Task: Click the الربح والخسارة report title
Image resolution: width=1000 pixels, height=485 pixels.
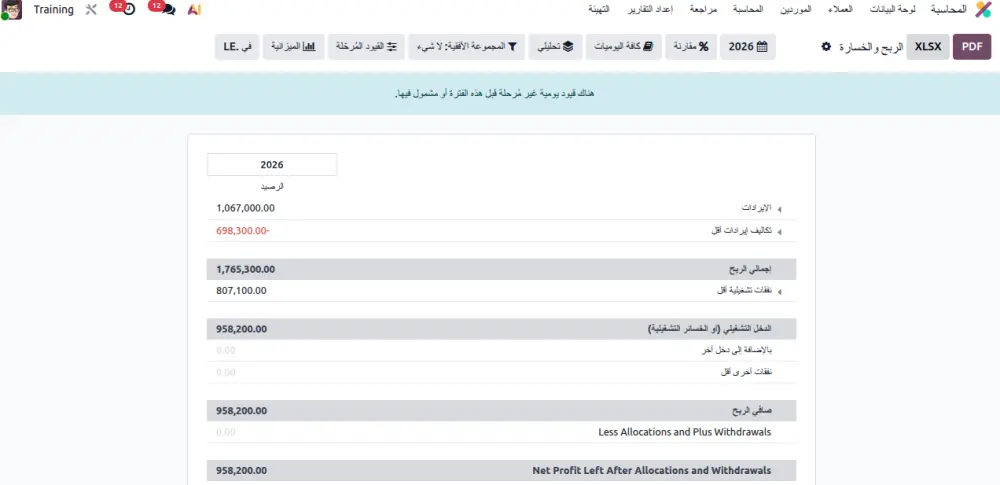Action: click(x=871, y=47)
